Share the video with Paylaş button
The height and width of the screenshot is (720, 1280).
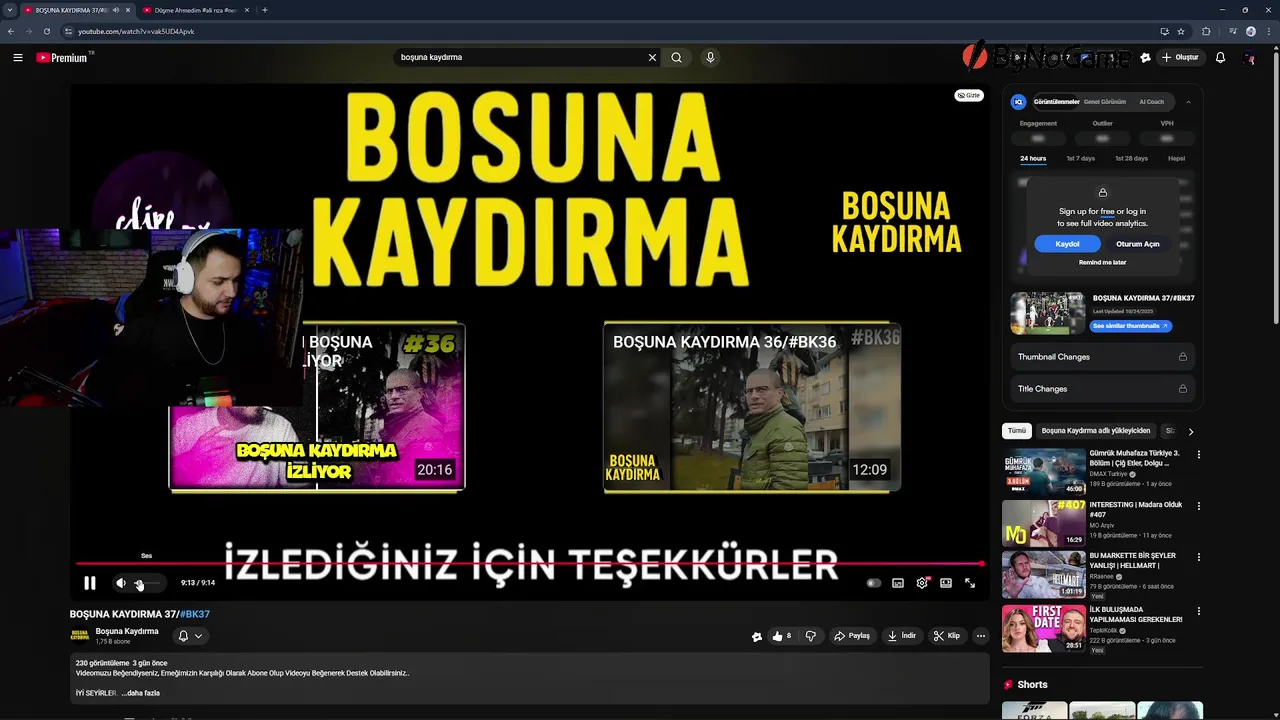coord(852,636)
